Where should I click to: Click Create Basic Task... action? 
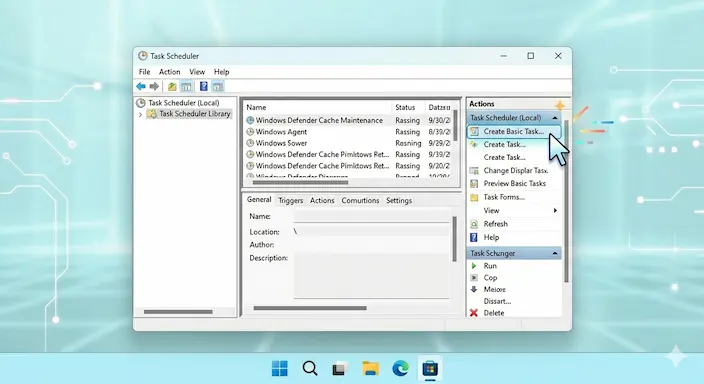(514, 132)
